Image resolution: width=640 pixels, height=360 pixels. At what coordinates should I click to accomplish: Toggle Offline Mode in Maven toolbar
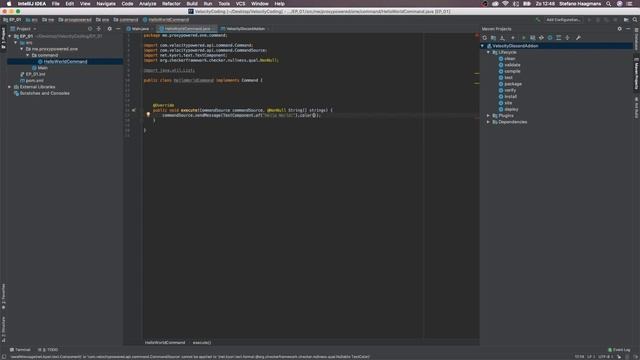pos(541,38)
